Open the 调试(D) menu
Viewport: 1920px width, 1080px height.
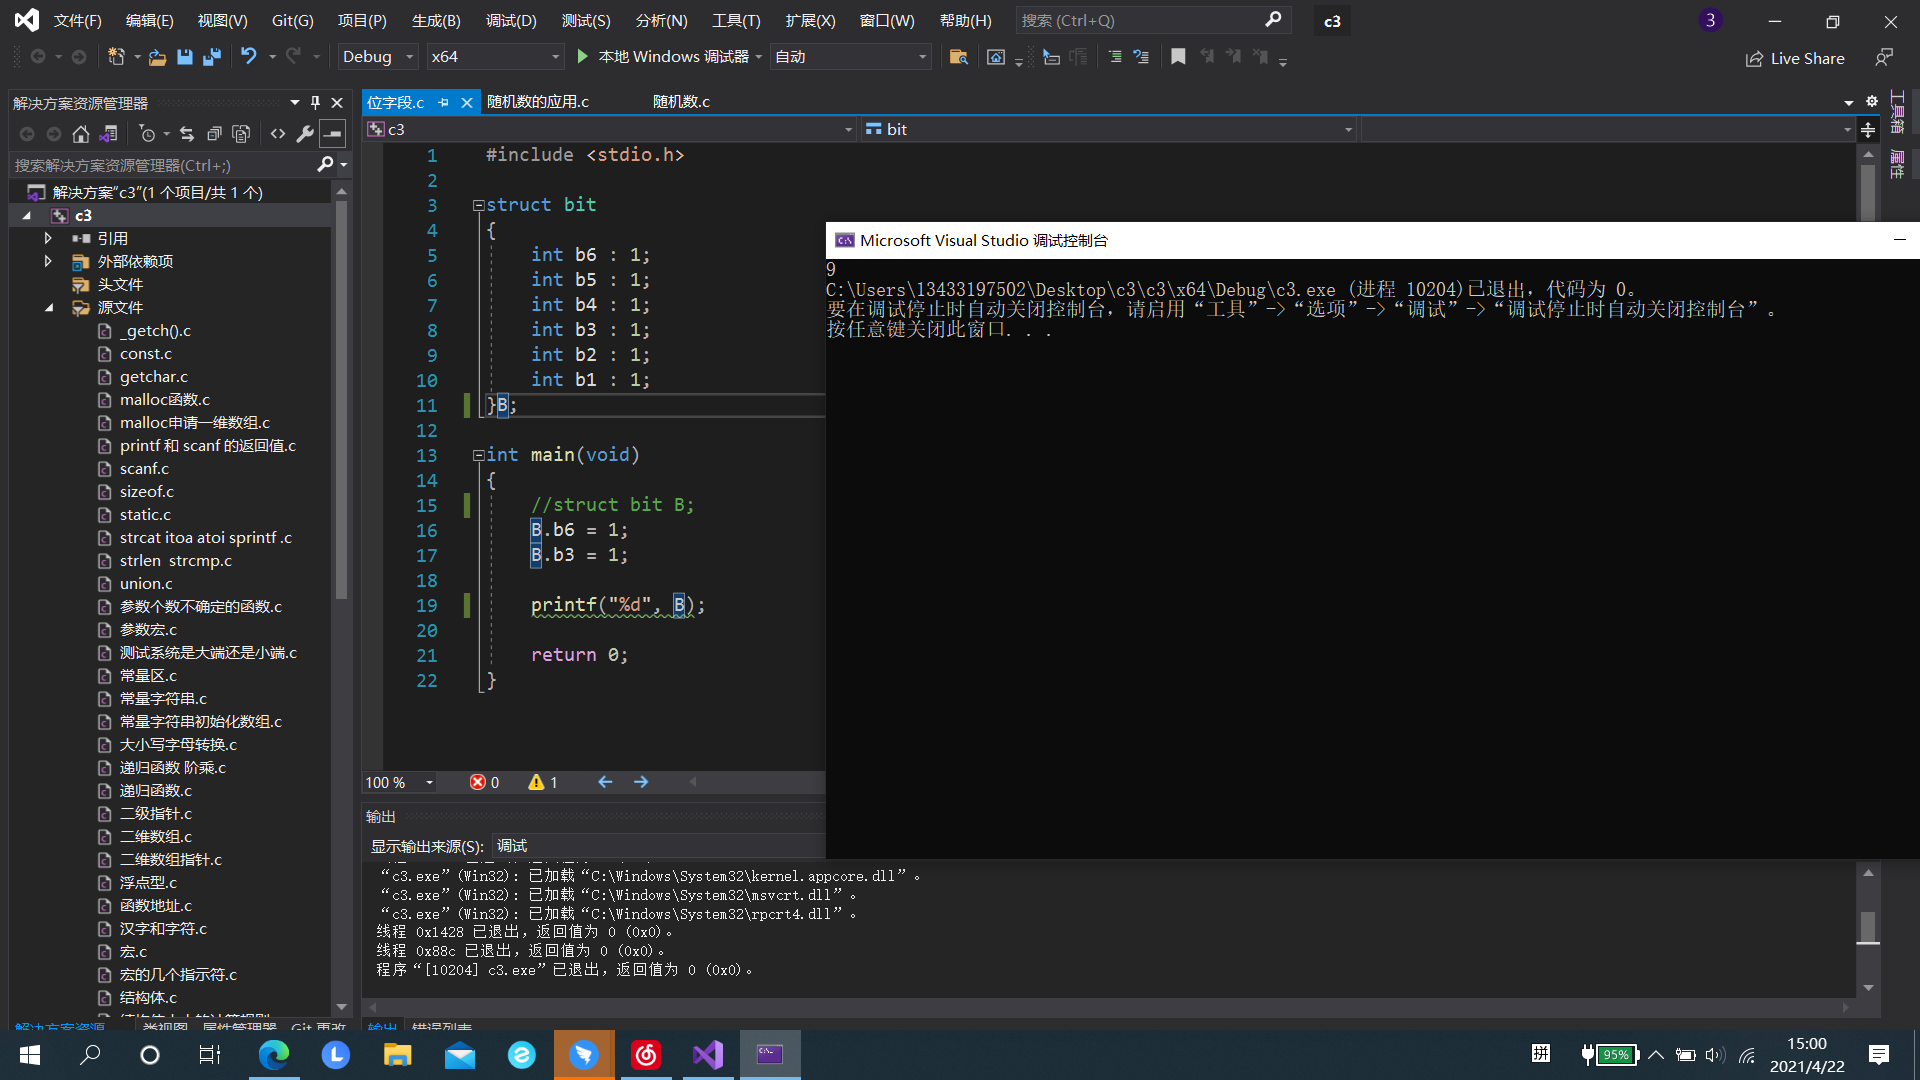click(511, 20)
